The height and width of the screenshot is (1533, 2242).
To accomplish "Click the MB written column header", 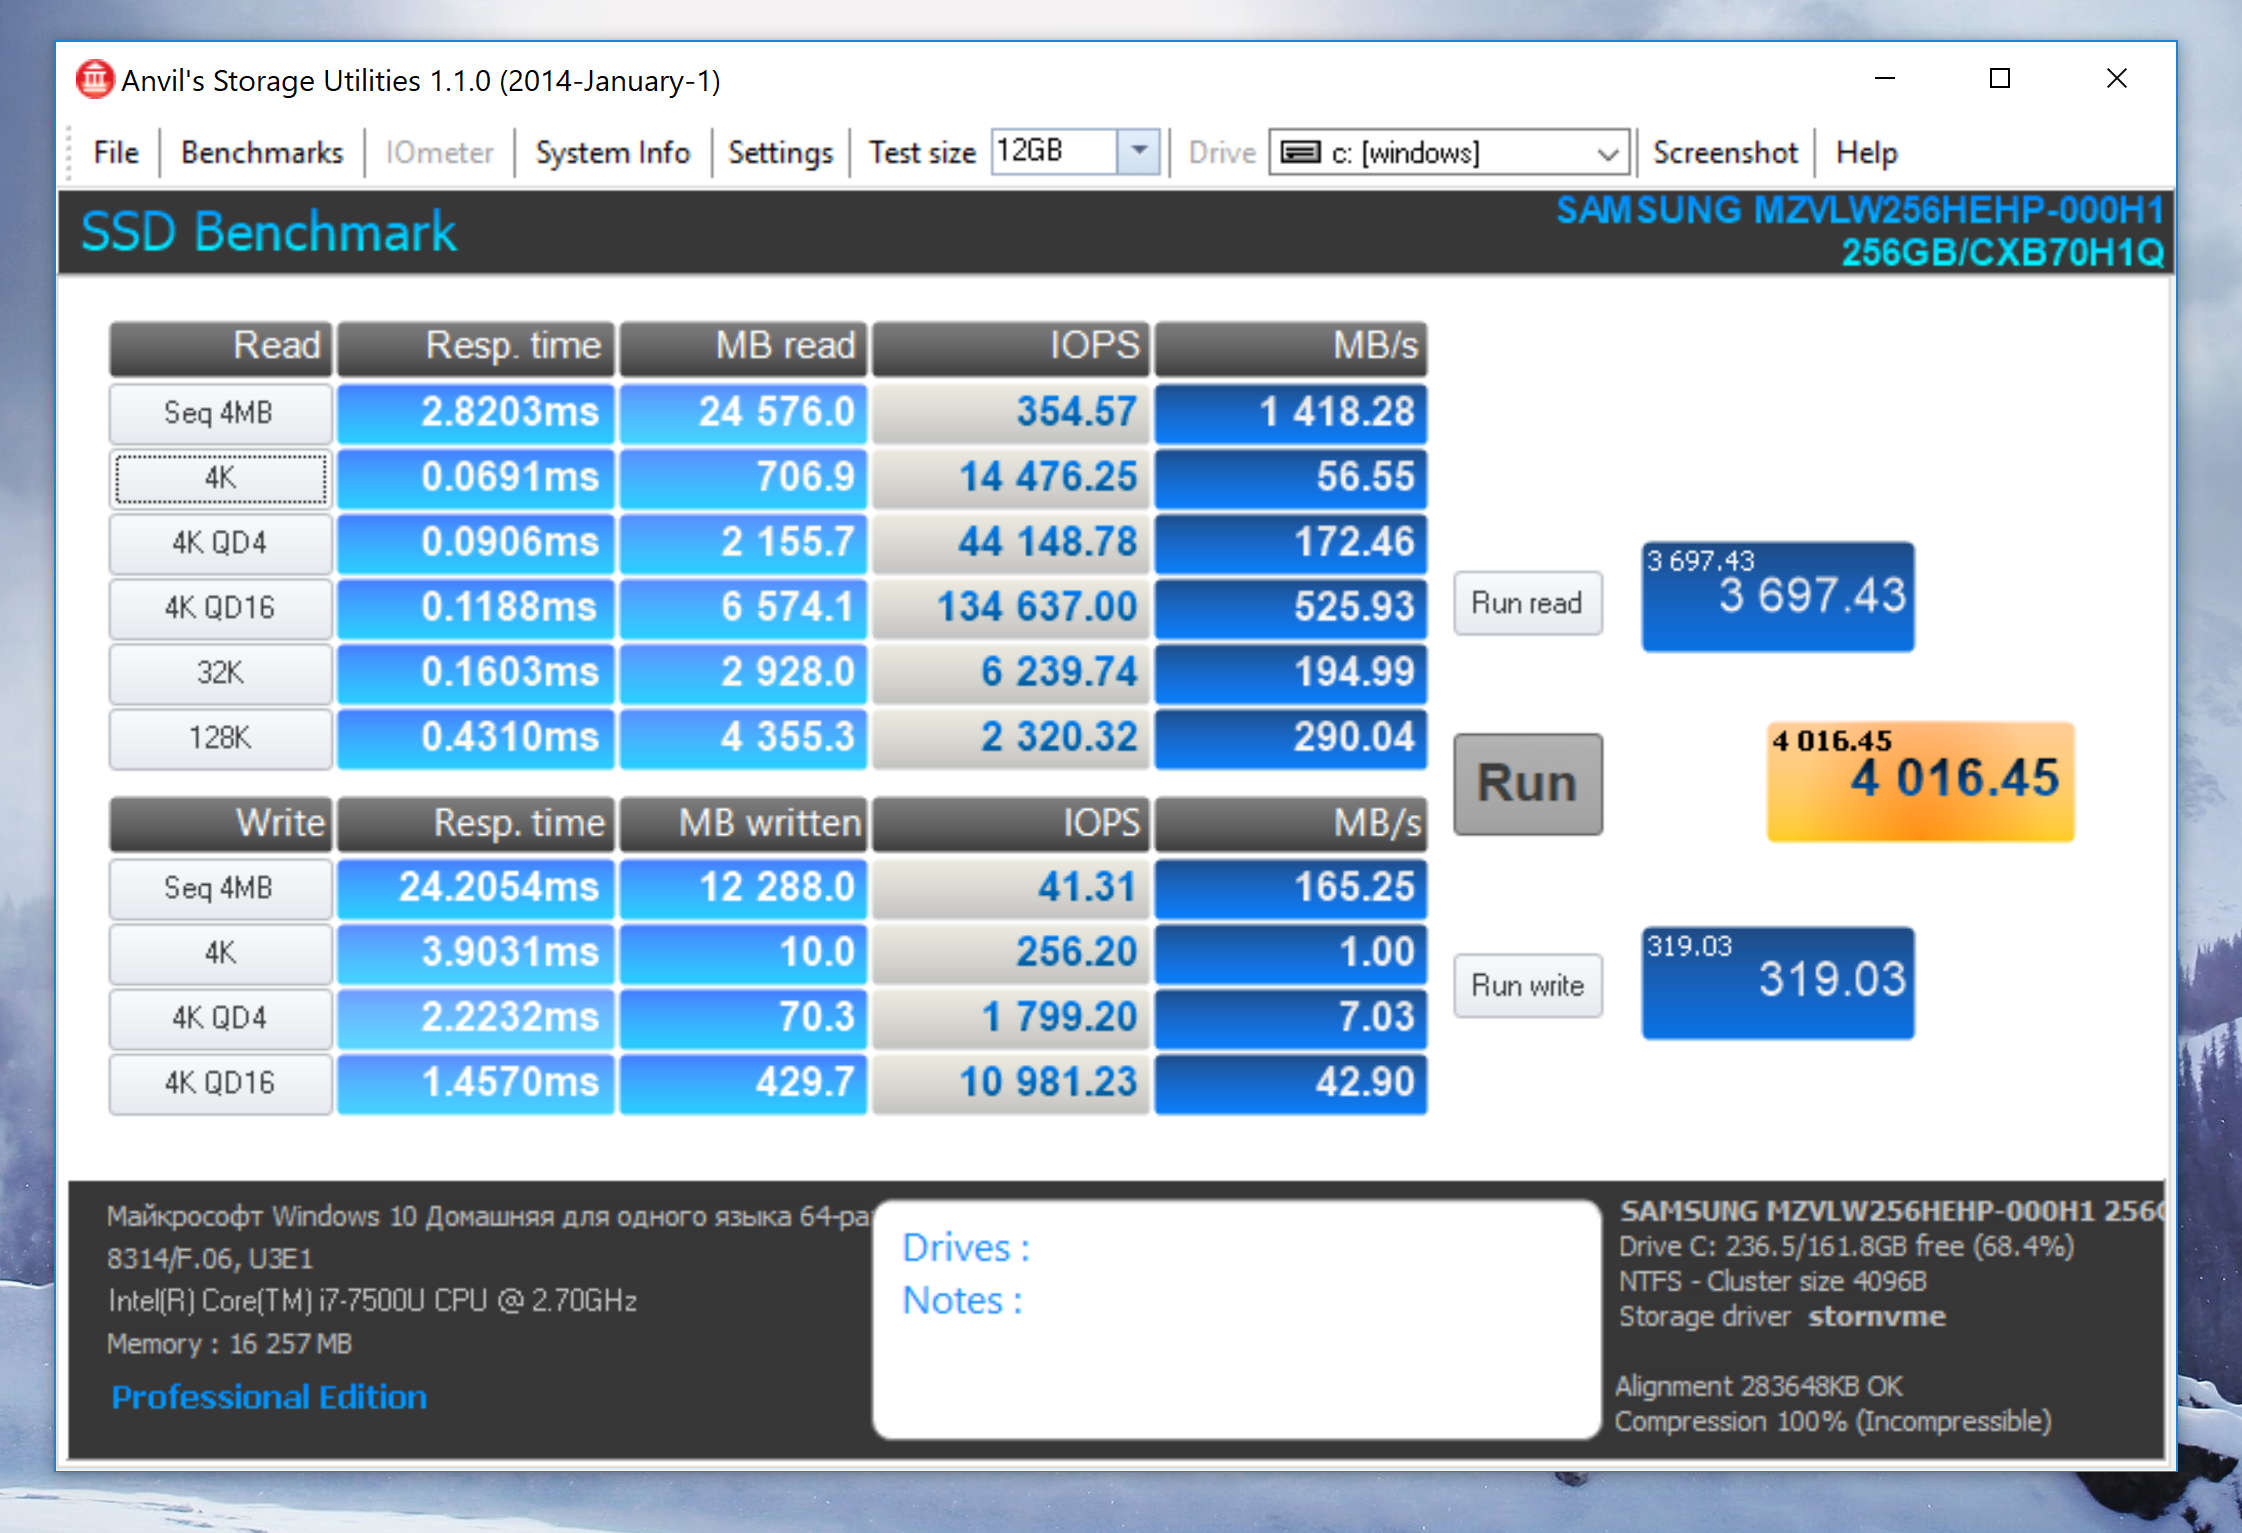I will (743, 824).
